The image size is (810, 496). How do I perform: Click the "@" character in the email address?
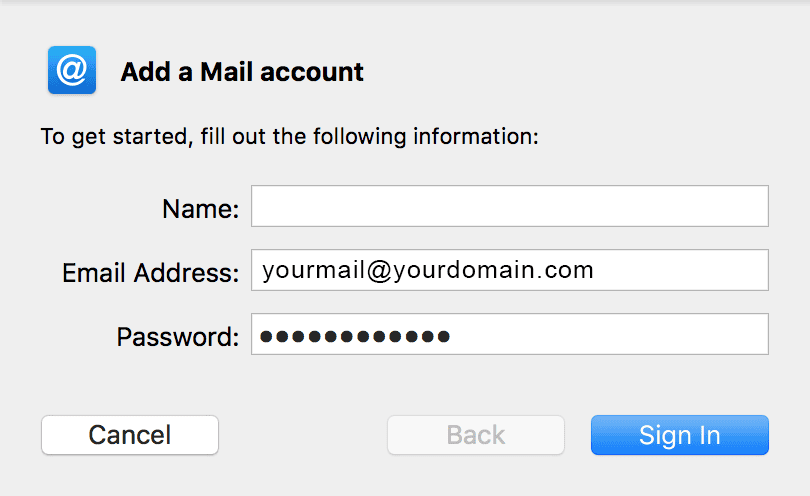(x=377, y=270)
